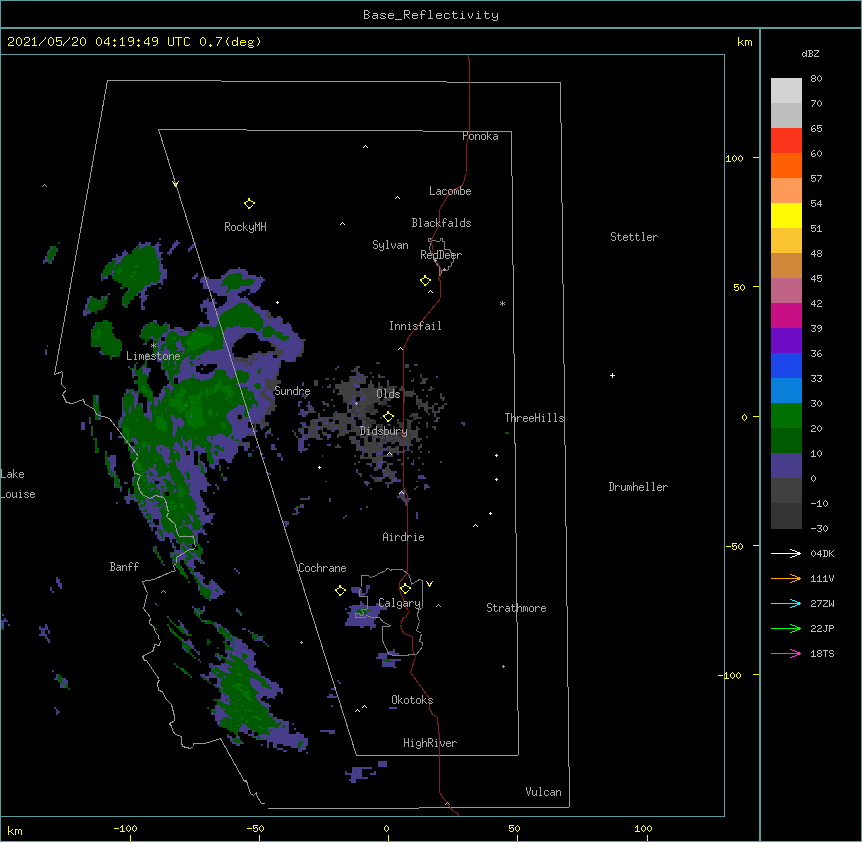This screenshot has width=862, height=842.
Task: Click the 80 value on dBZ scale
Action: click(816, 79)
